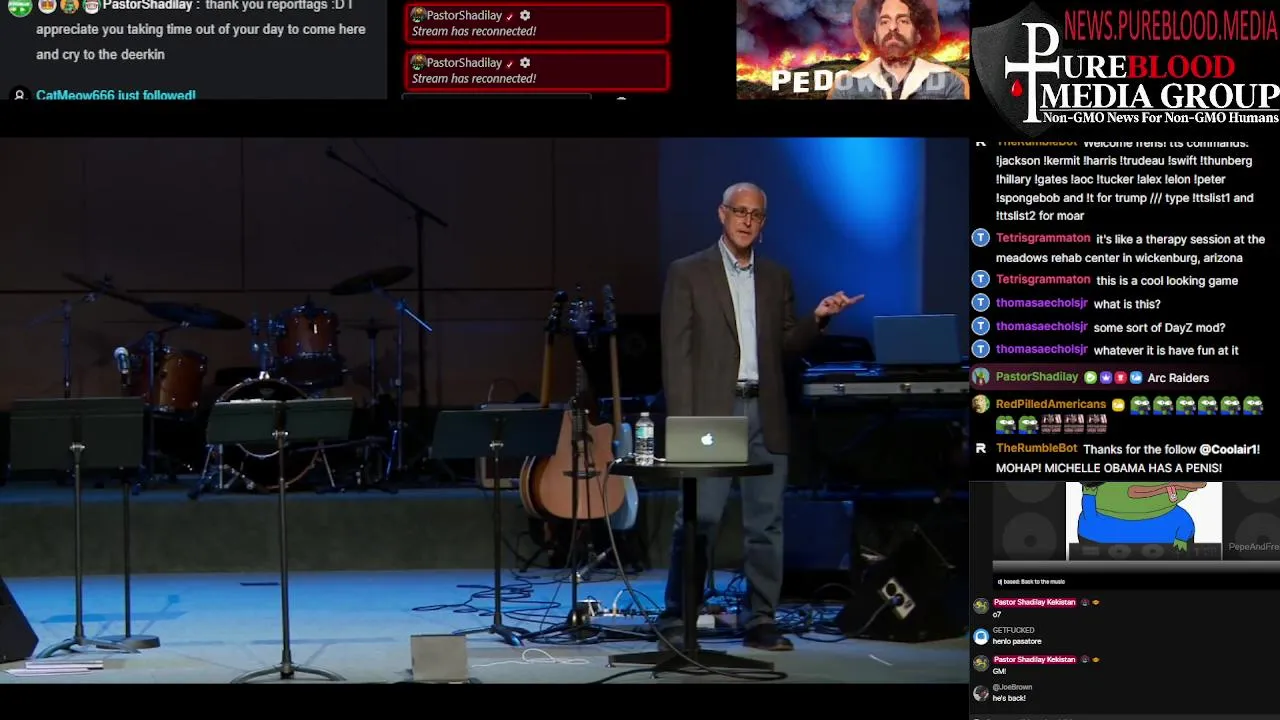Click verified check in first reconnect notice
Screen dimensions: 1280x720
pos(510,17)
